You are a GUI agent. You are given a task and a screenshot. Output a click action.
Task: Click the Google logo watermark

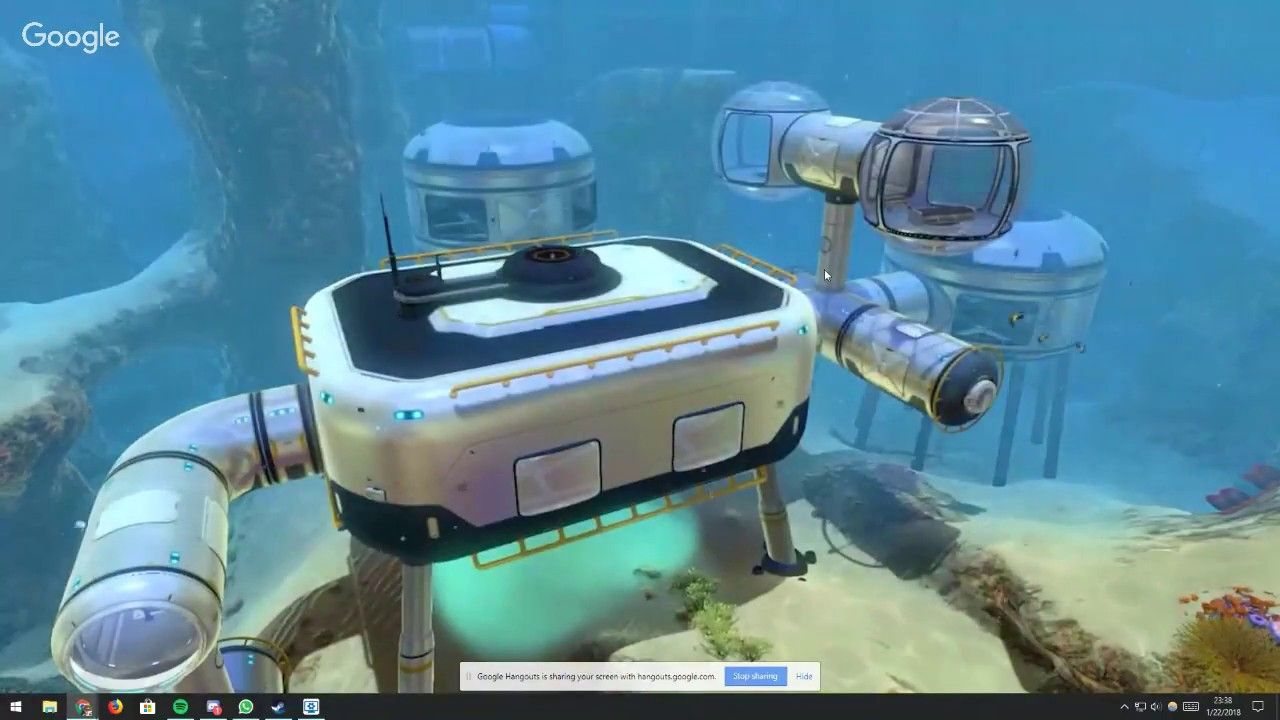point(70,37)
